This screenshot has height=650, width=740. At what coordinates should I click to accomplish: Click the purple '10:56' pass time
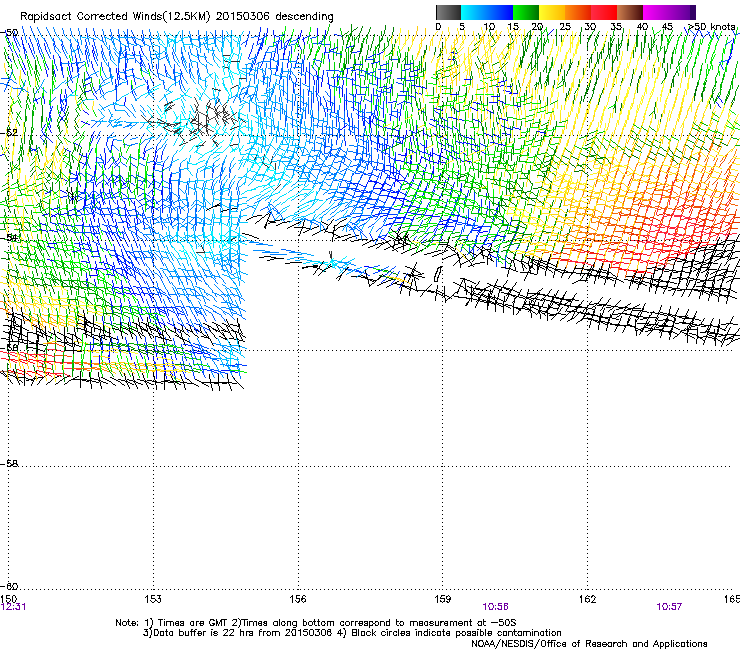[495, 607]
